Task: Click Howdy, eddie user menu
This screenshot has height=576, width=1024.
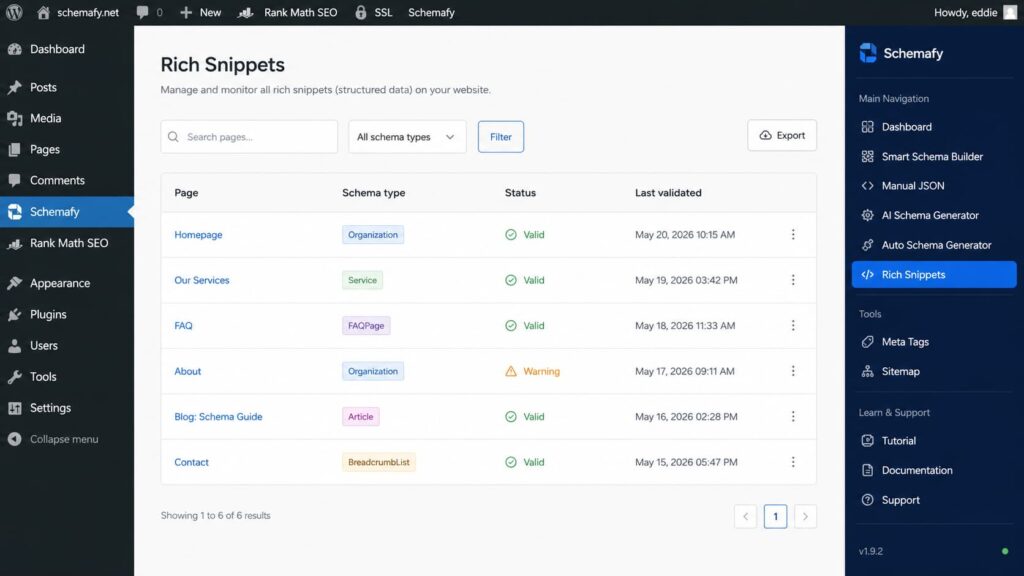Action: pos(975,12)
